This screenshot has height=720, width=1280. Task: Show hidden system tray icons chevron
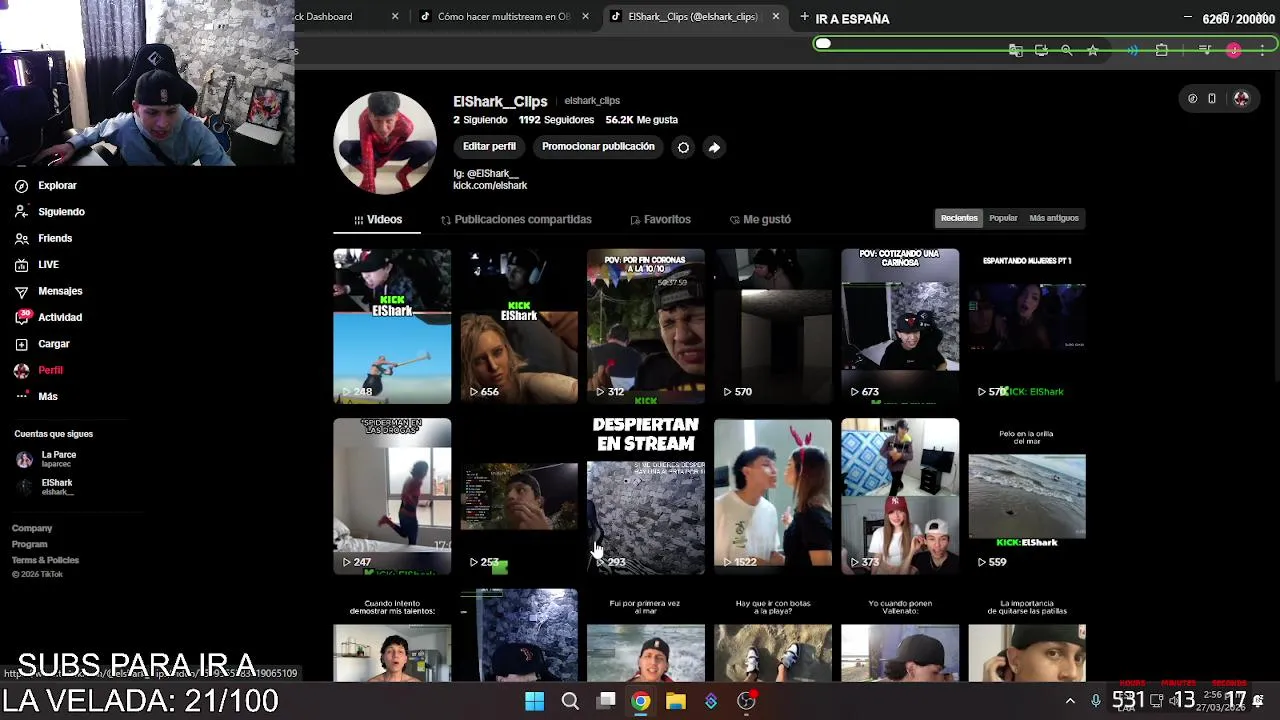[1070, 701]
